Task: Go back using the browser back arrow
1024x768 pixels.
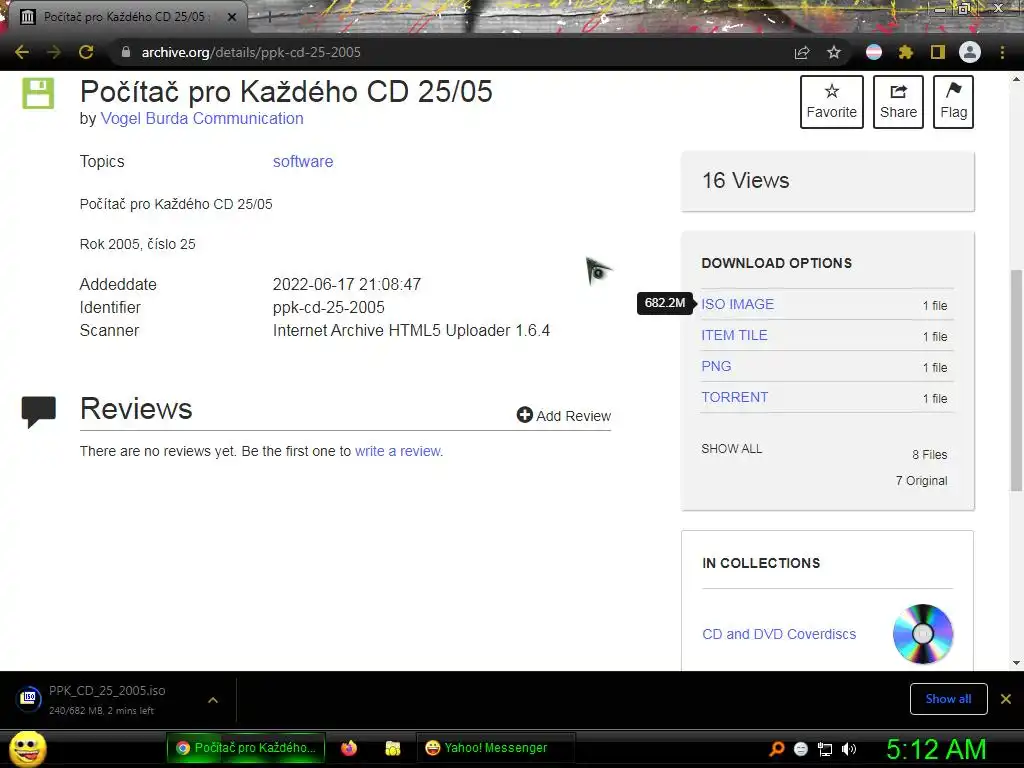Action: [22, 52]
